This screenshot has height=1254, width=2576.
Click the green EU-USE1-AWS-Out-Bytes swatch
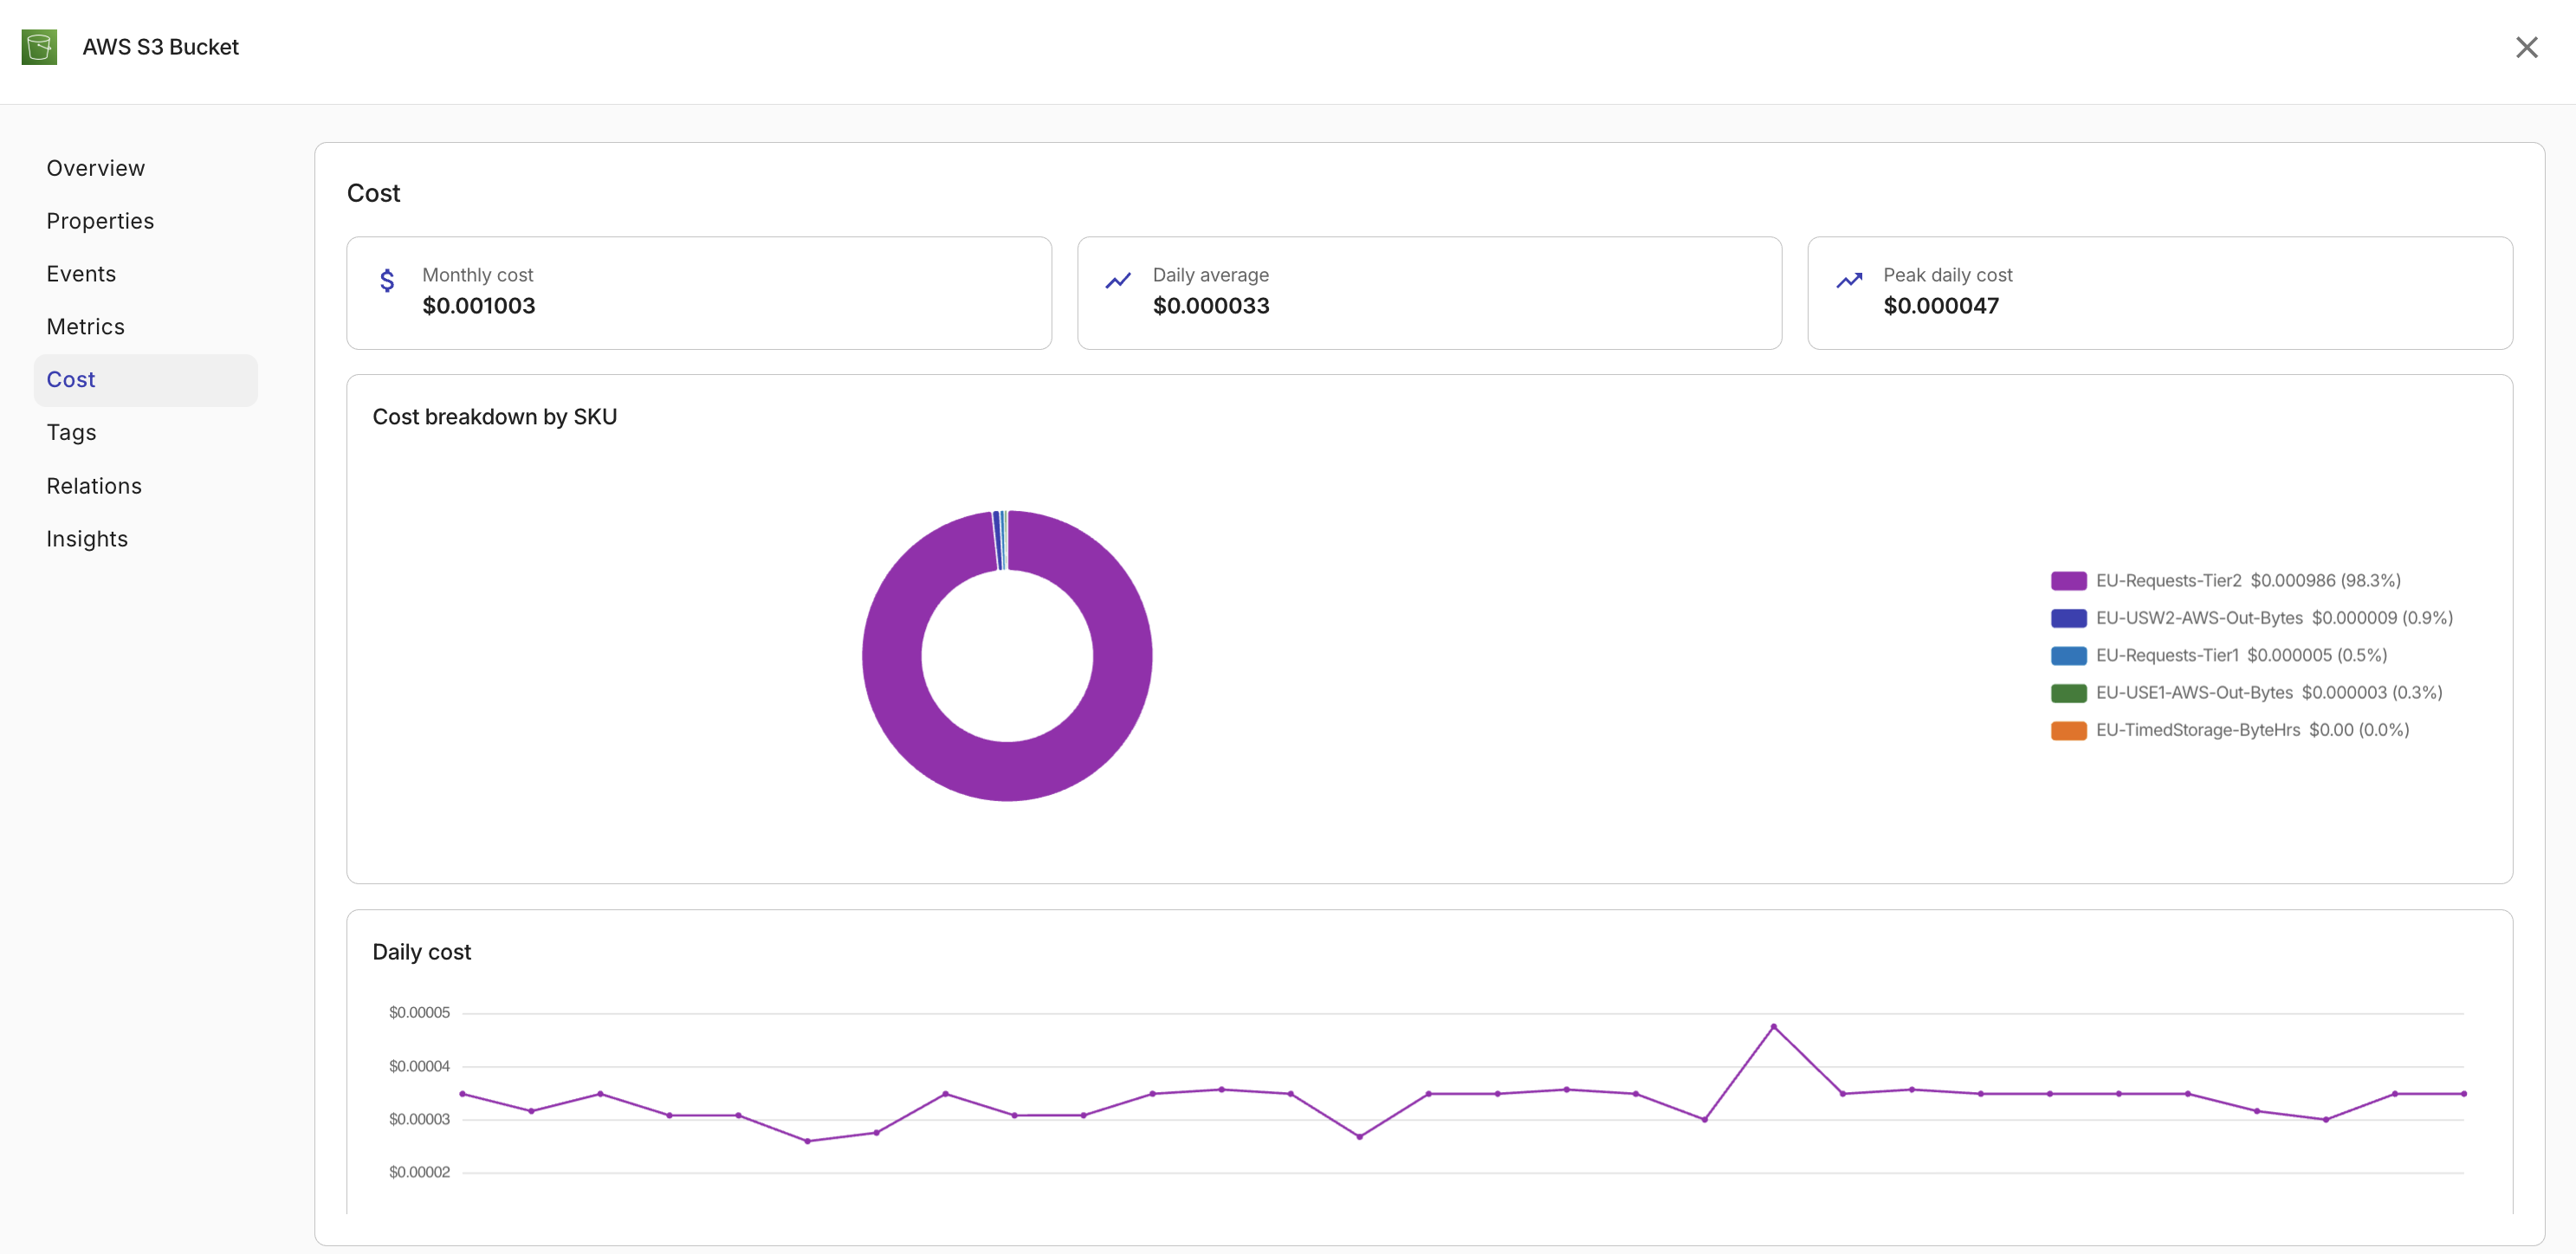click(2068, 693)
